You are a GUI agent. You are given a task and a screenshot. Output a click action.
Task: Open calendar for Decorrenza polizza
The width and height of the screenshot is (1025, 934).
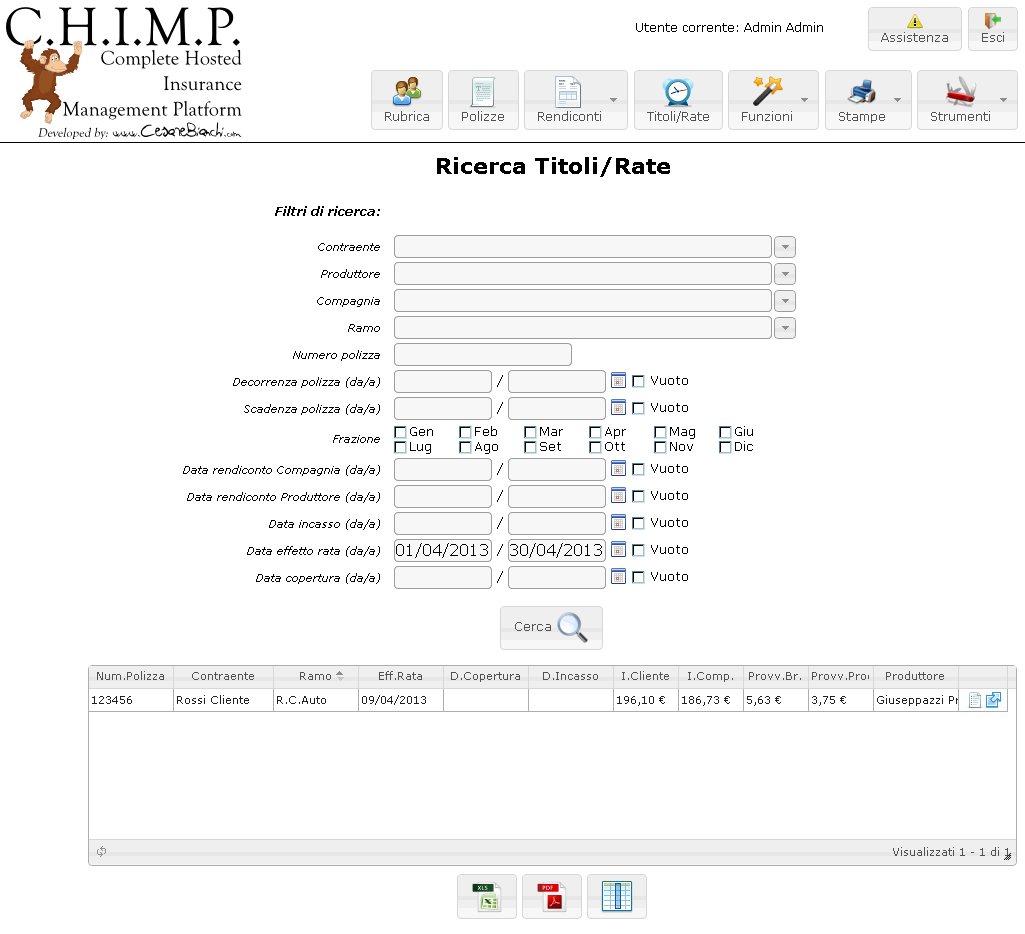tap(618, 380)
